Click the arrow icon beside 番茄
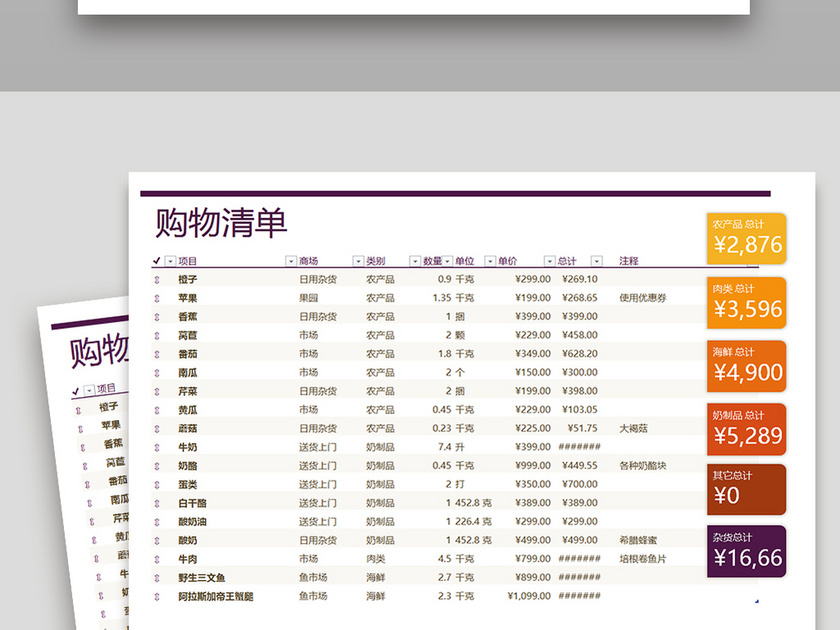This screenshot has height=630, width=840. (x=156, y=354)
